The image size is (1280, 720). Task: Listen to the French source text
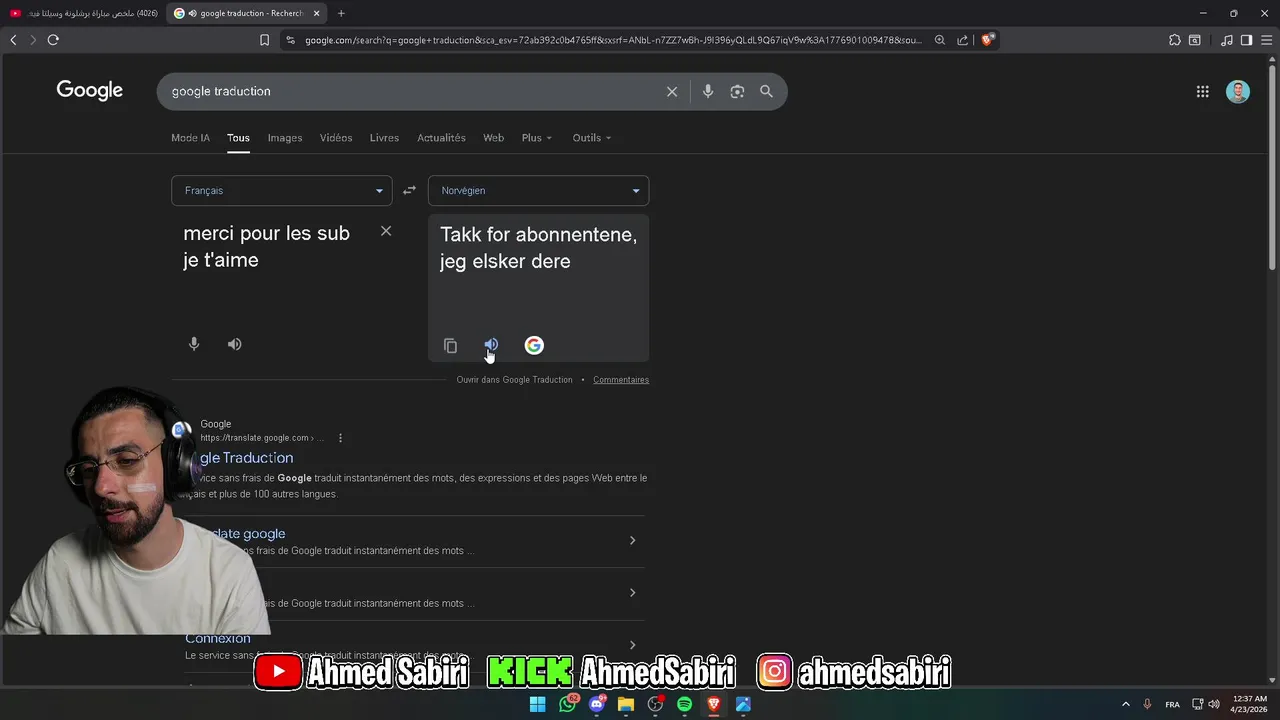[x=234, y=344]
